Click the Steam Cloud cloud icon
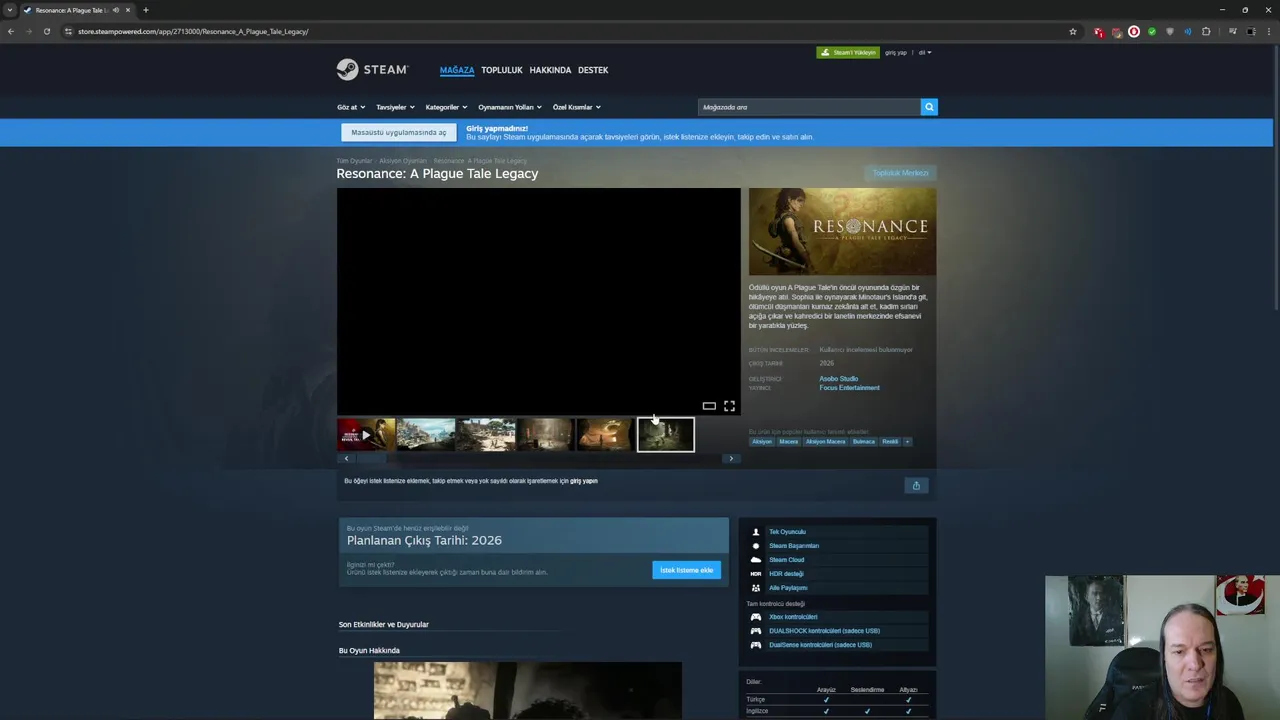This screenshot has height=720, width=1280. point(756,560)
